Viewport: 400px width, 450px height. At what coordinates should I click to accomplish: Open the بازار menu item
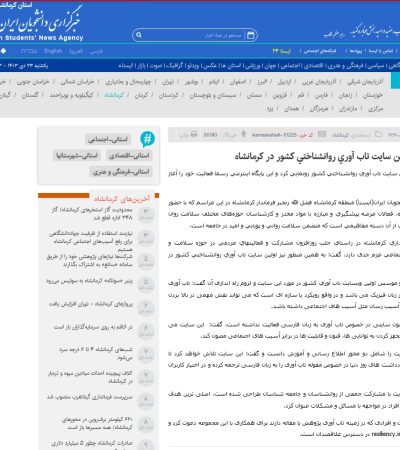[x=141, y=66]
